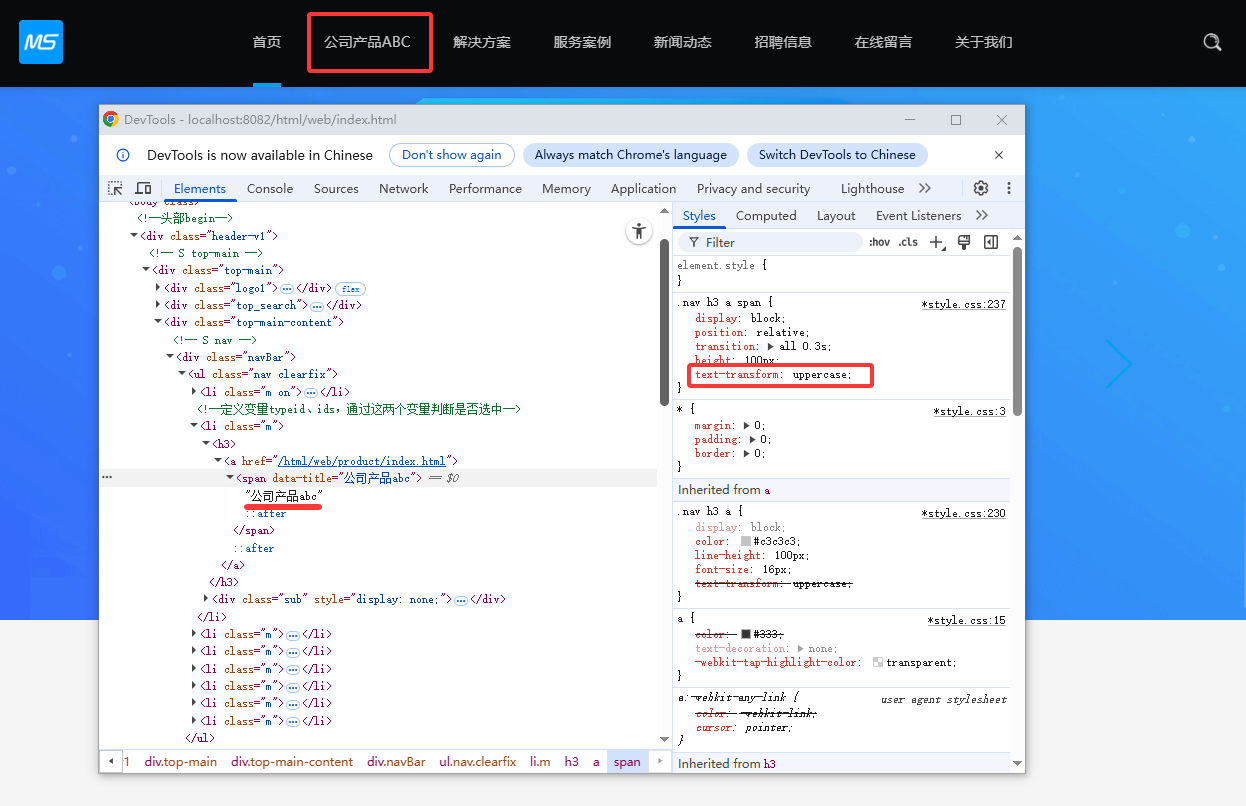The width and height of the screenshot is (1246, 806).
Task: Toggle the device toolbar icon
Action: [143, 188]
